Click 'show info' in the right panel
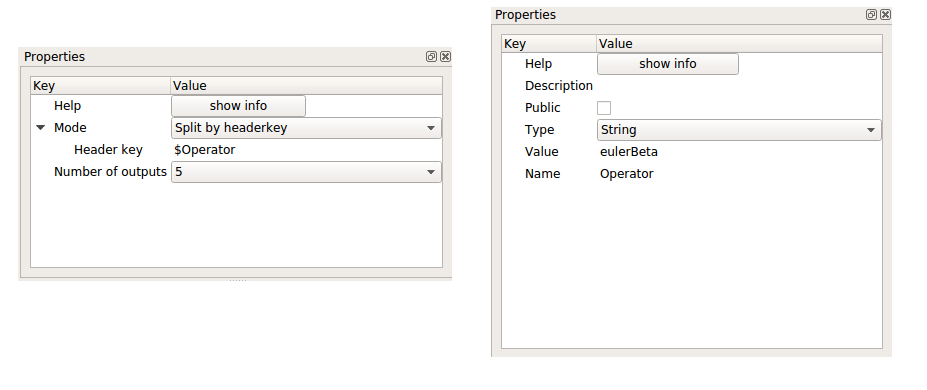Screen dimensions: 927x390 coord(667,64)
